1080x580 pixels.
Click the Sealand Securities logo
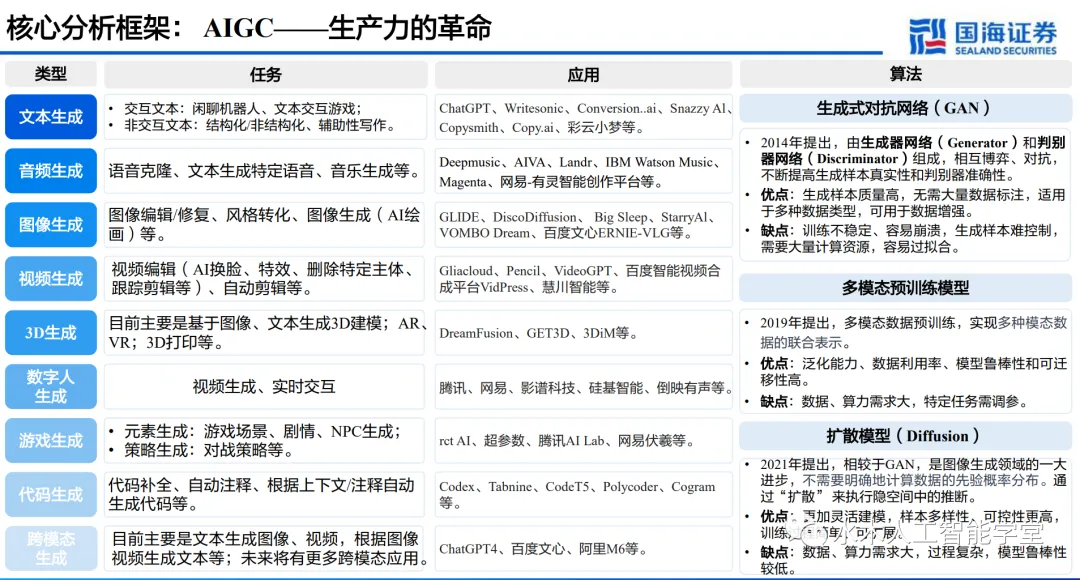tap(982, 37)
